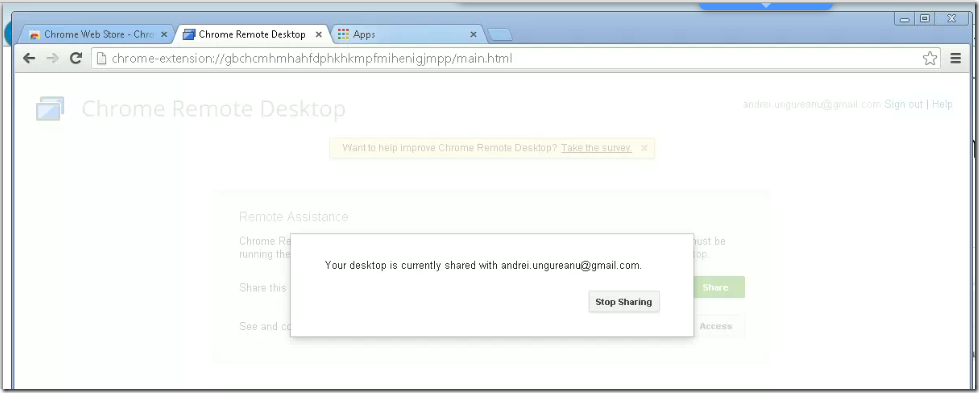The width and height of the screenshot is (979, 393).
Task: Close the Chrome Web Store tab
Action: (164, 35)
